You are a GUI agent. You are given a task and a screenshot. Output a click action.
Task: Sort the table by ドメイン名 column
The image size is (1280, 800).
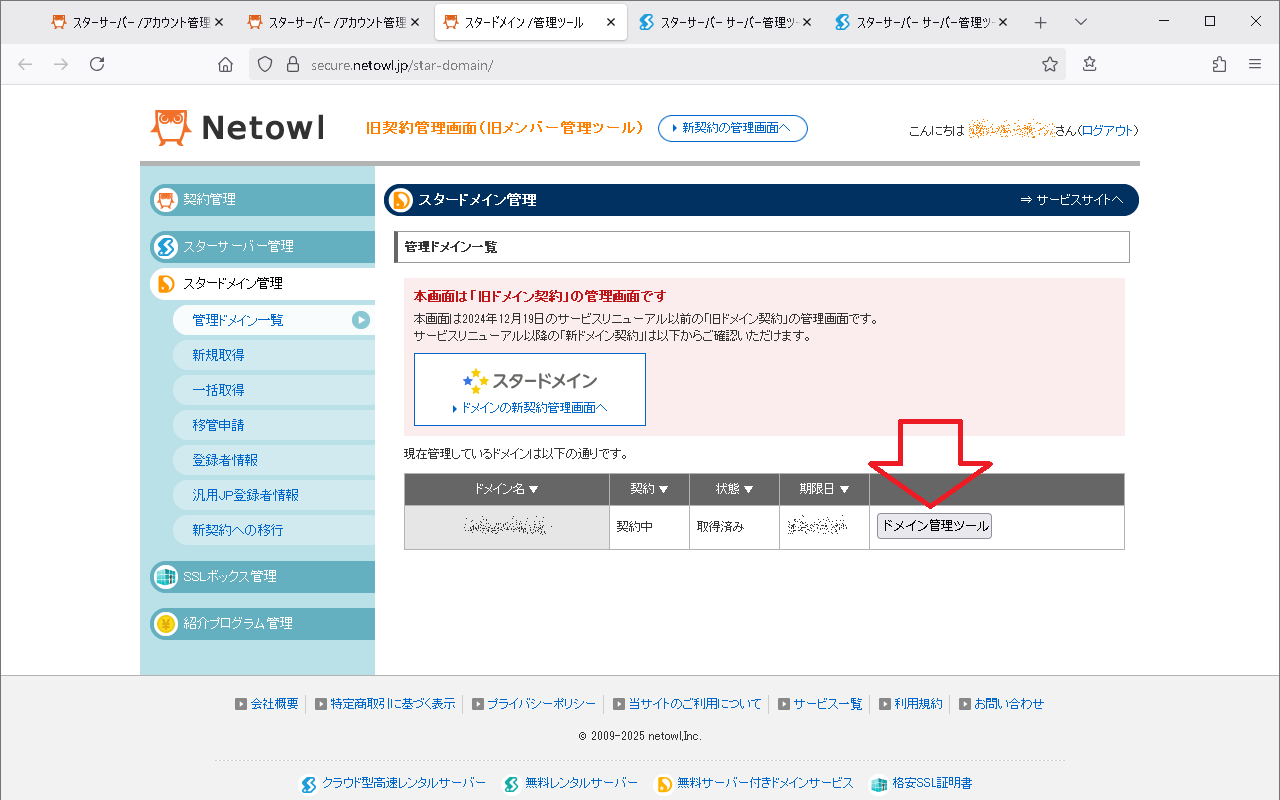506,489
